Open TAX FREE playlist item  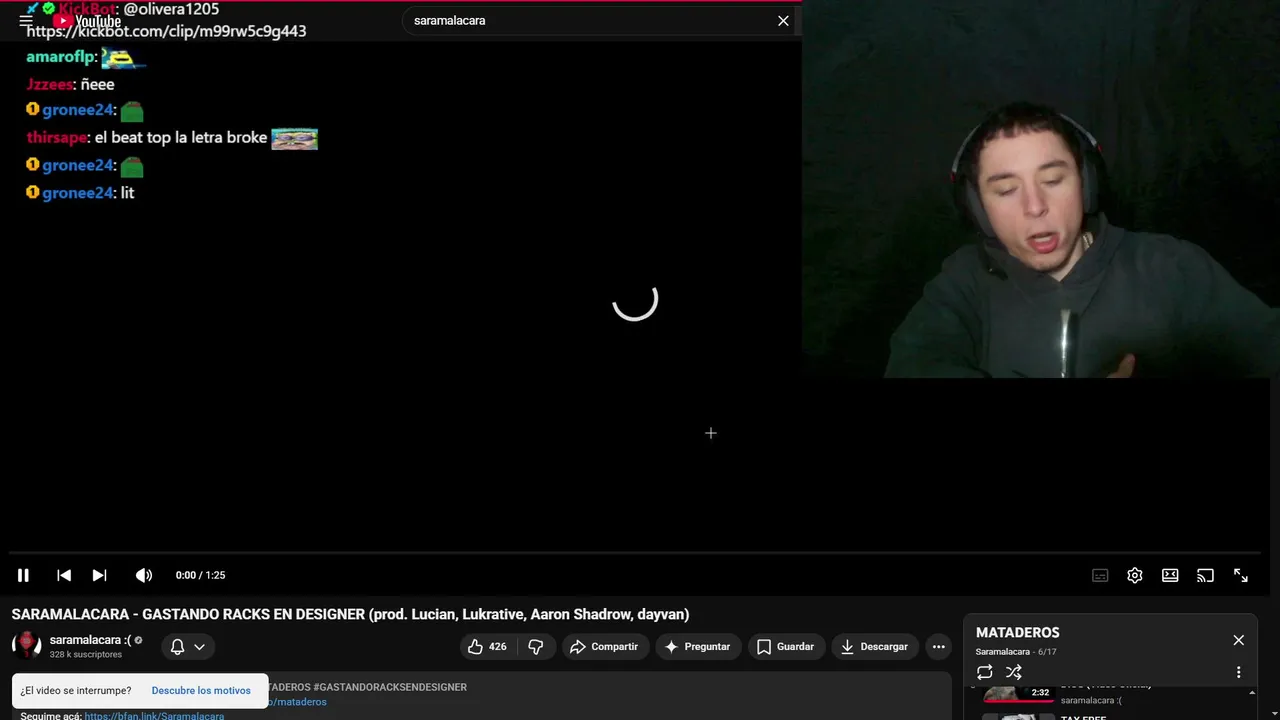[x=1083, y=717]
